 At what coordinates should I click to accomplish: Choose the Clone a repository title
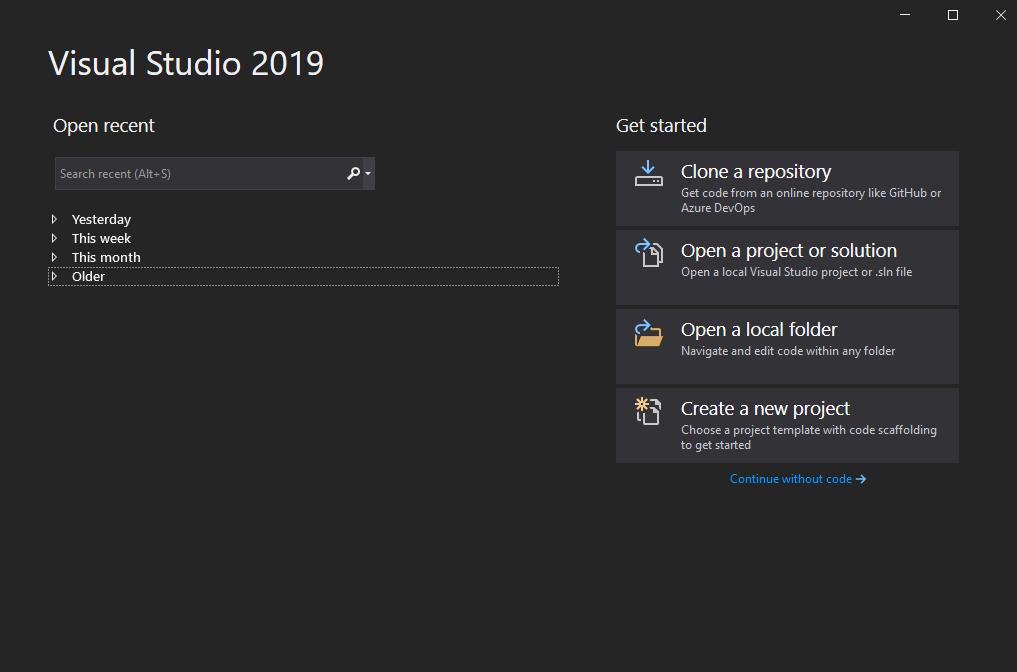755,172
